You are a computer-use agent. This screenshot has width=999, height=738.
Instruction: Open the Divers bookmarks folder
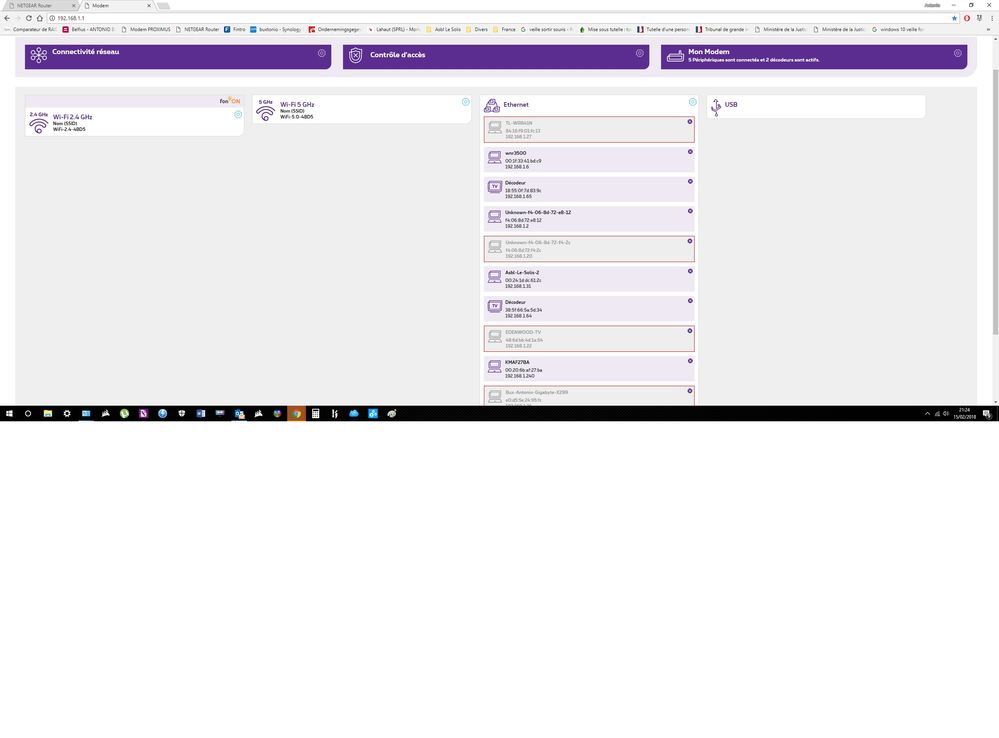point(477,29)
